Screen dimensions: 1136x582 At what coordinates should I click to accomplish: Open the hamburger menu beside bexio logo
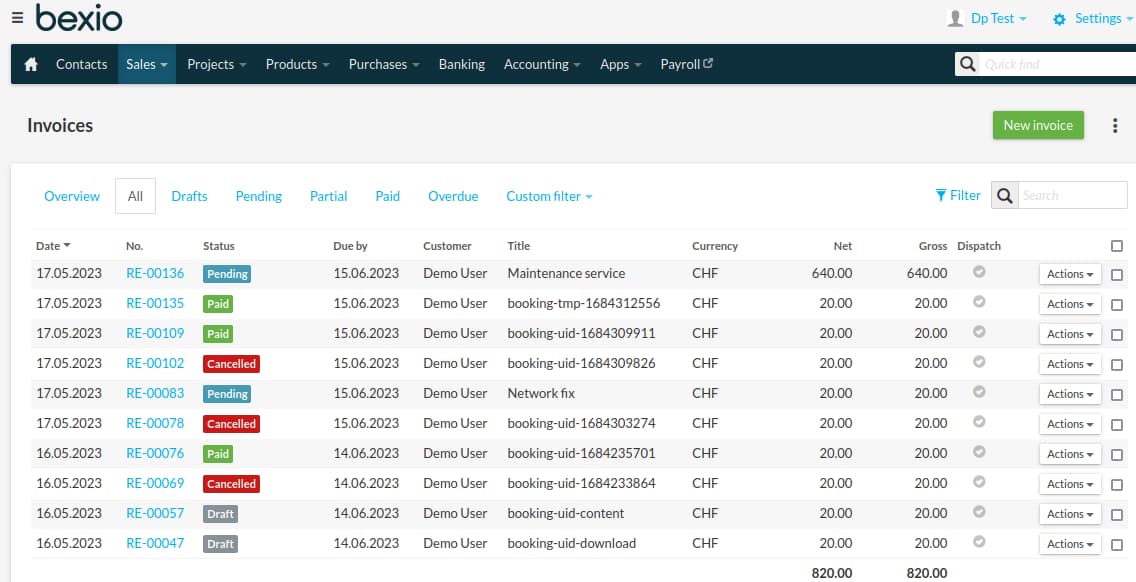[17, 17]
